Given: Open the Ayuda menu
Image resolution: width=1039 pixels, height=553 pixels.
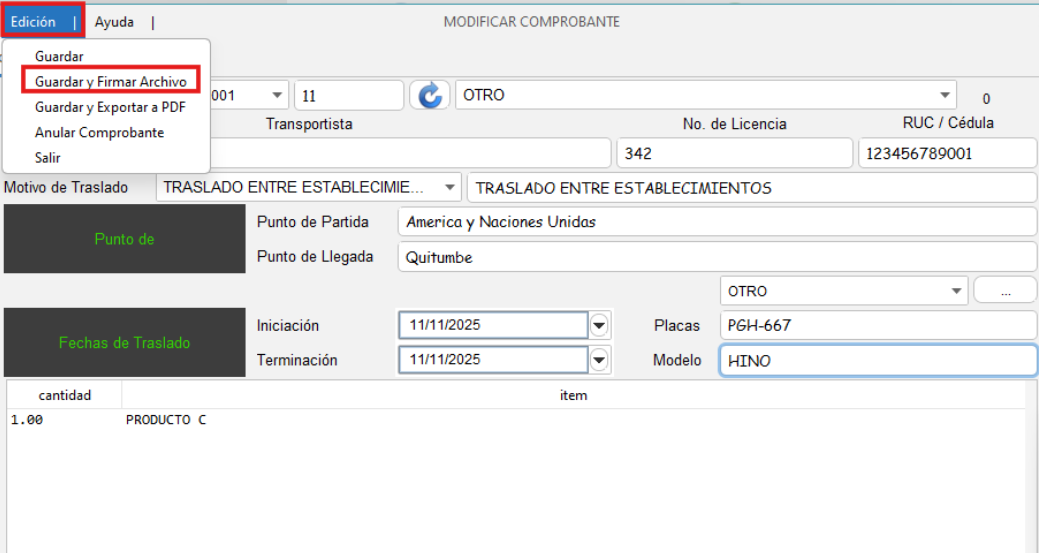Looking at the screenshot, I should coord(114,21).
